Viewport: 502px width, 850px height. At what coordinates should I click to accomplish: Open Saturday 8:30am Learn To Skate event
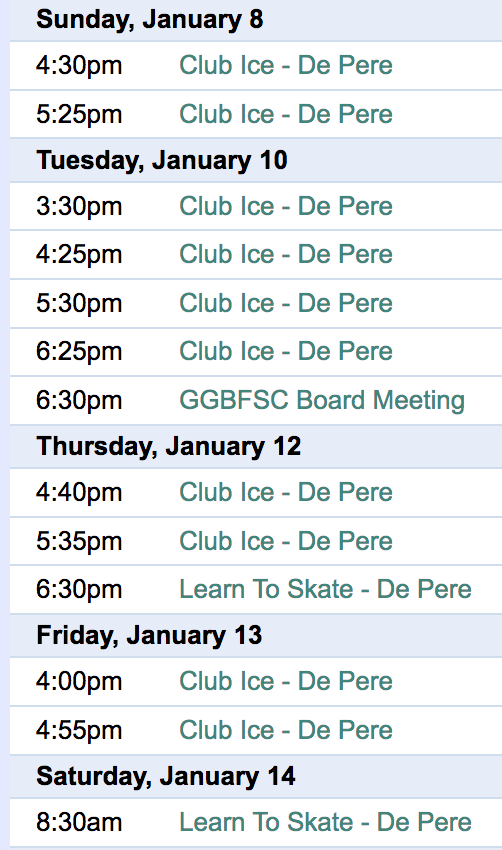pyautogui.click(x=325, y=822)
